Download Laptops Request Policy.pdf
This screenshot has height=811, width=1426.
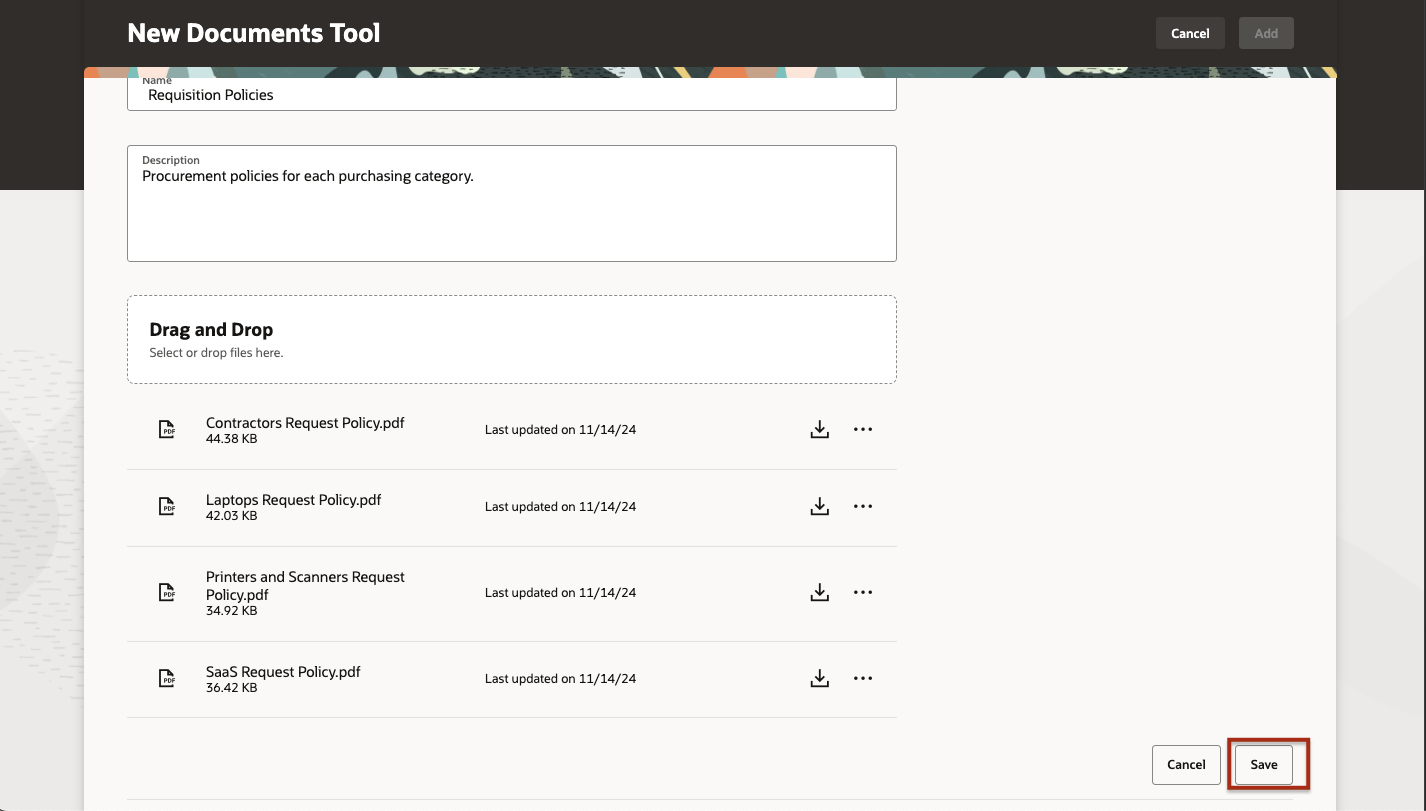pos(819,507)
